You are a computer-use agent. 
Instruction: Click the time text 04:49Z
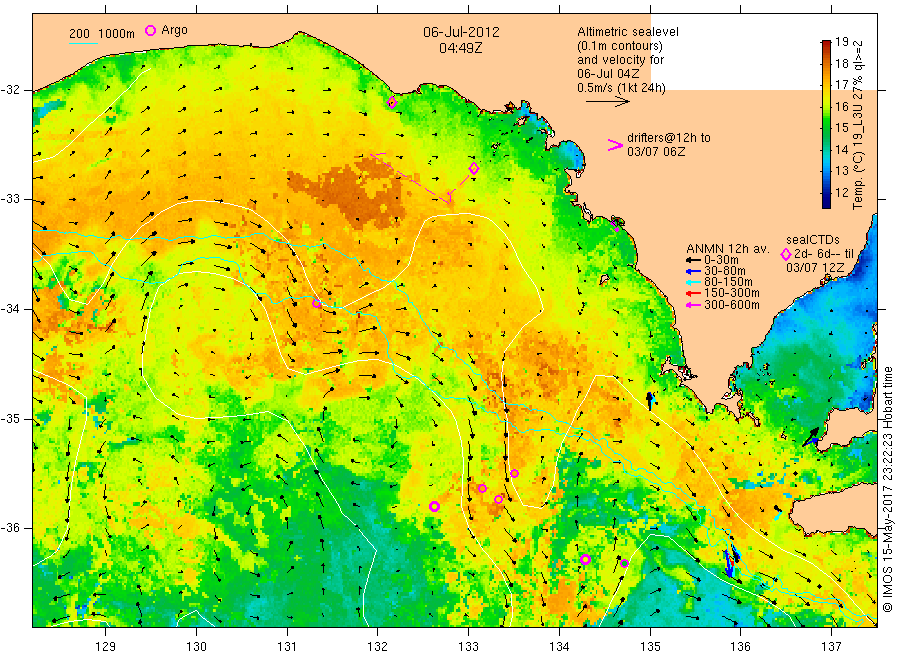pyautogui.click(x=461, y=48)
